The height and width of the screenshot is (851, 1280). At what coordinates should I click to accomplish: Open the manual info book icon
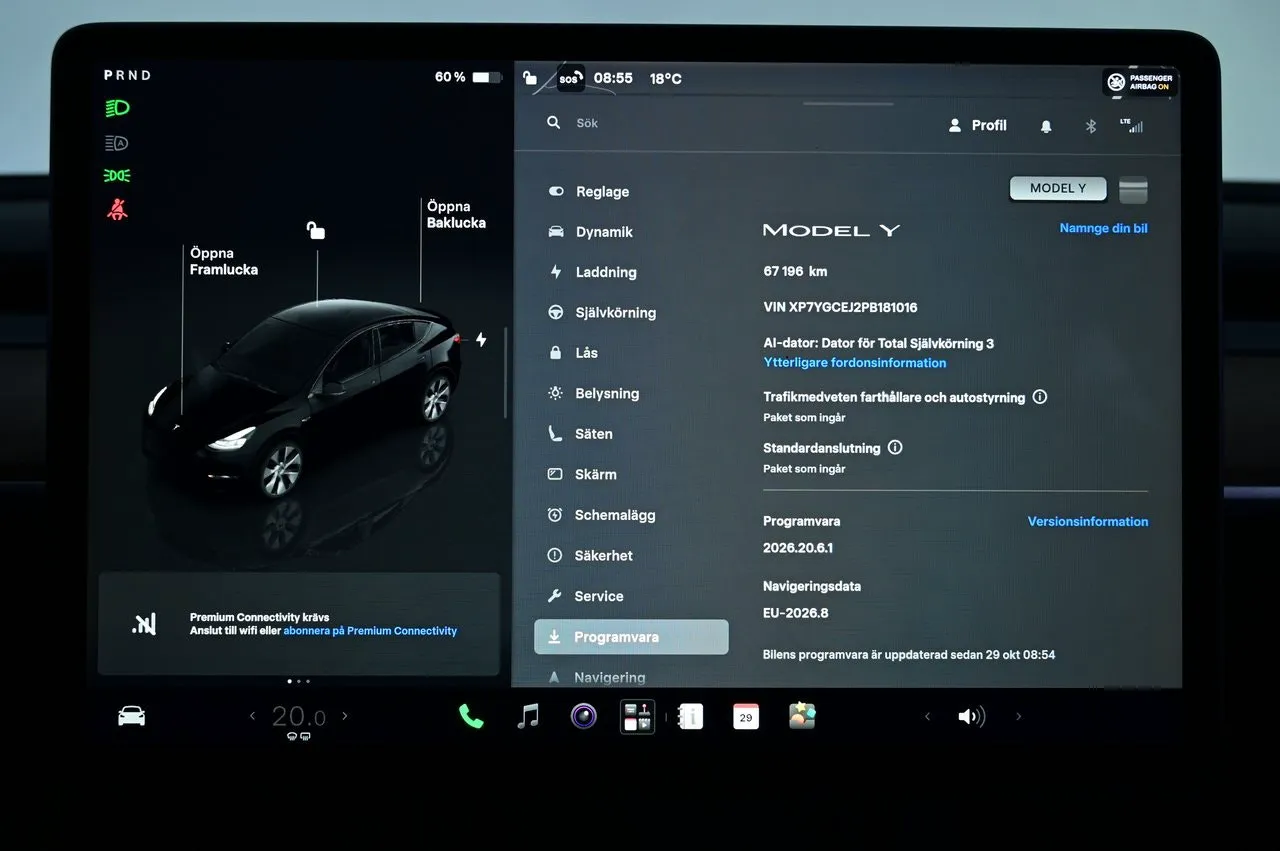(691, 716)
